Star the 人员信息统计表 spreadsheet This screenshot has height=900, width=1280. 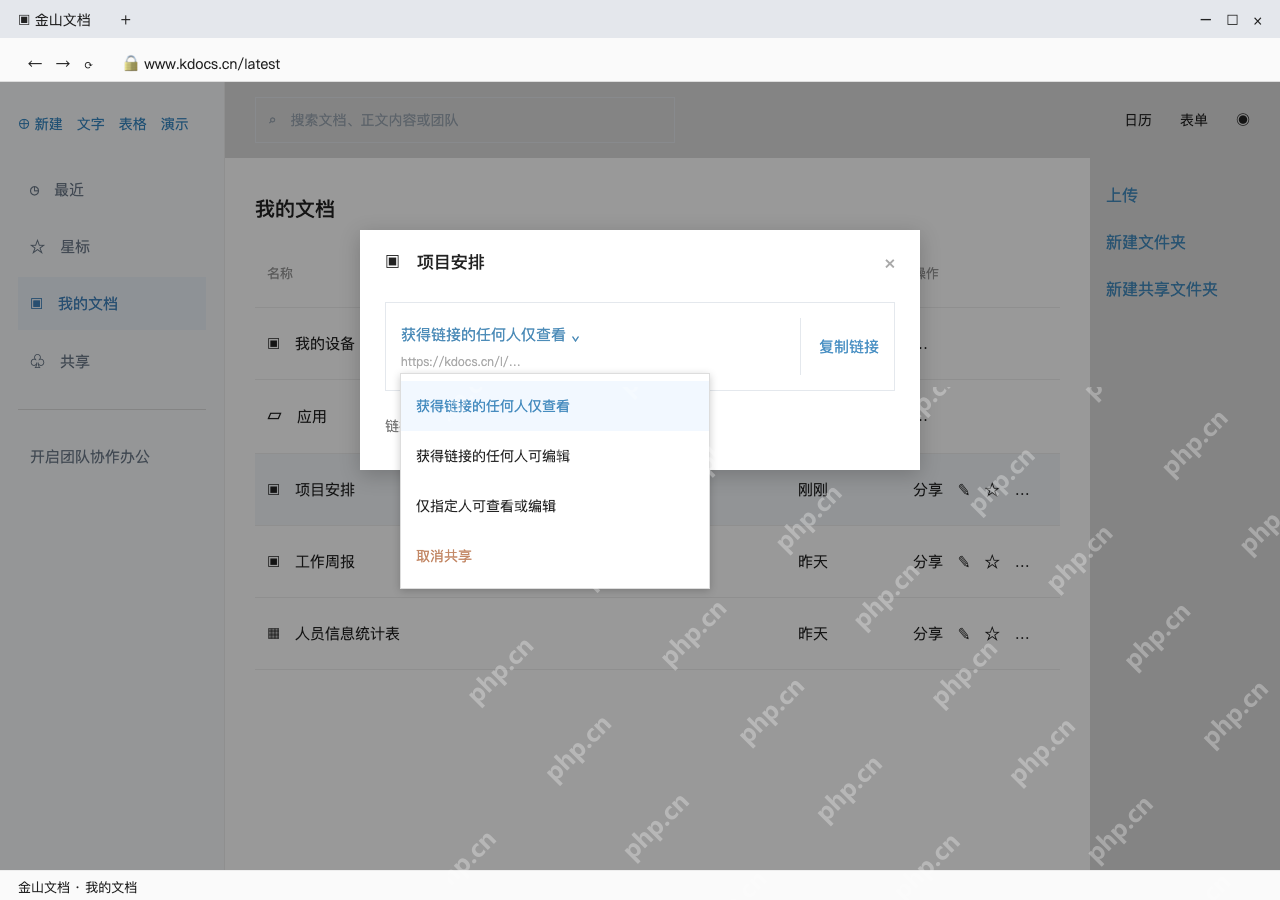992,634
